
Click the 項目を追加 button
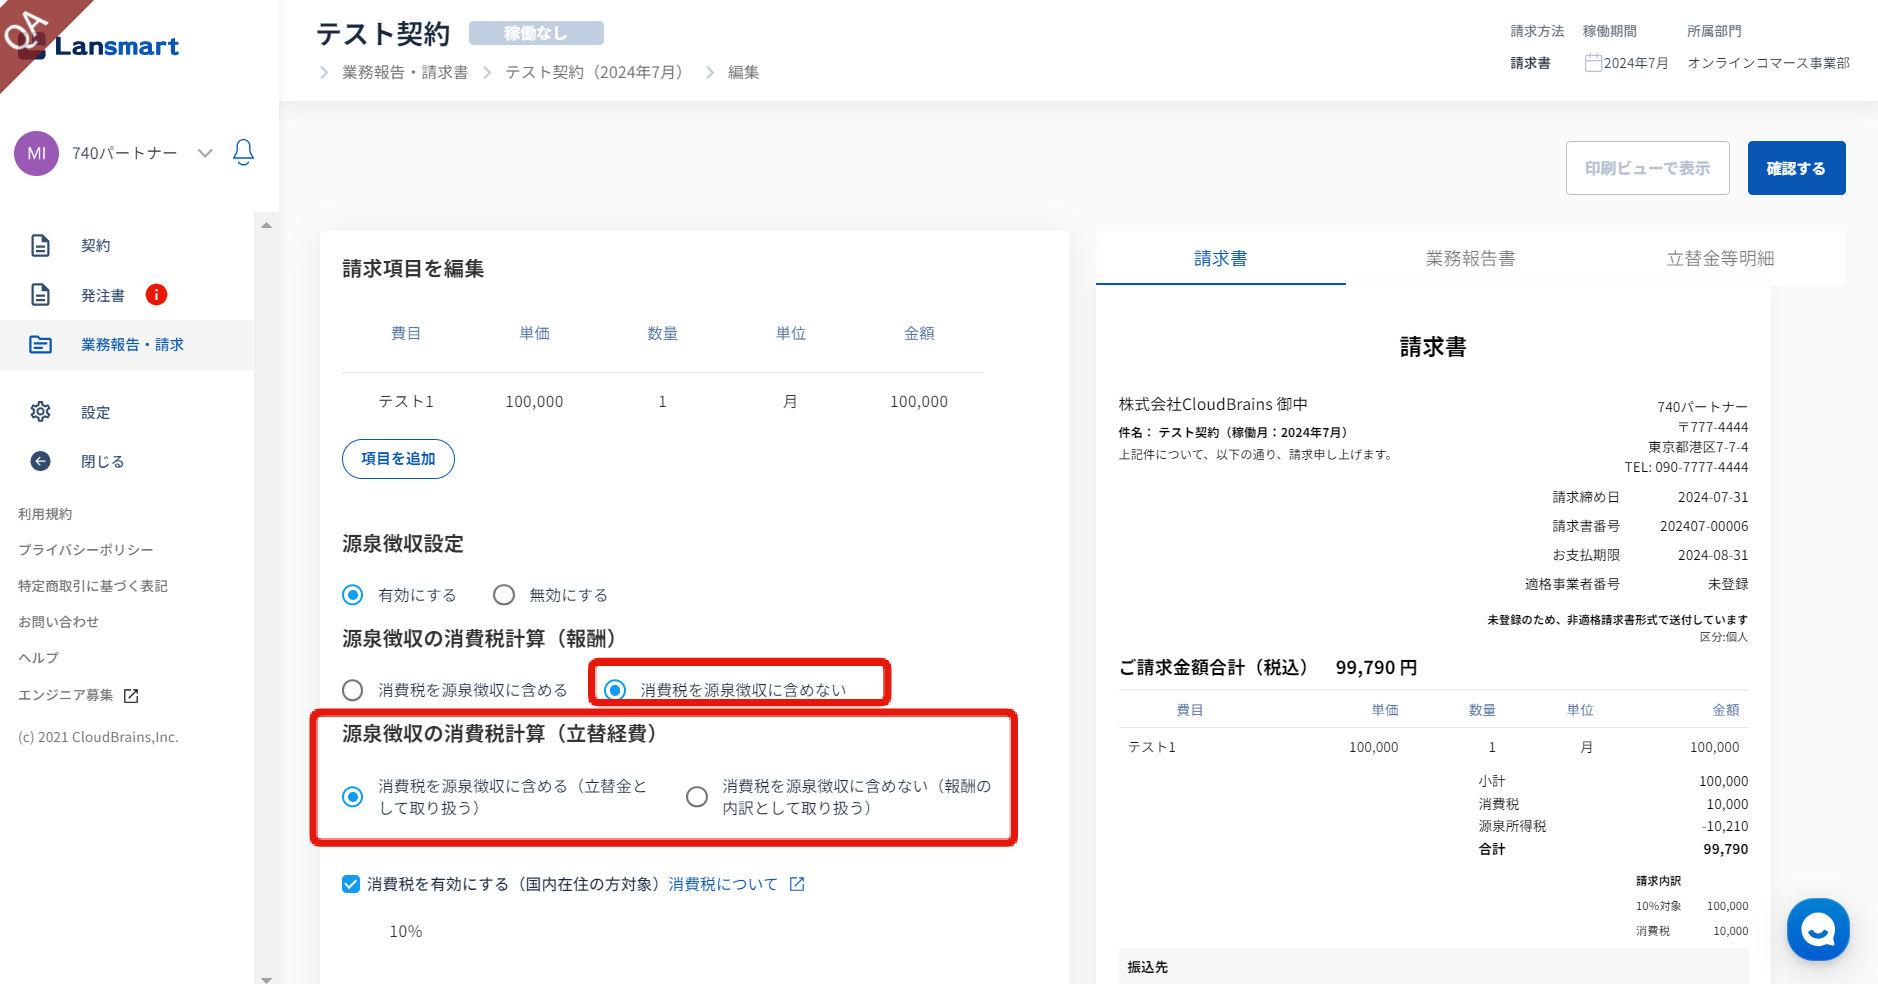[398, 459]
